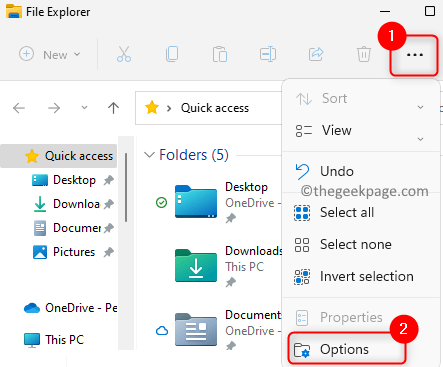Choose Select all from the menu
443x367 pixels.
point(360,213)
